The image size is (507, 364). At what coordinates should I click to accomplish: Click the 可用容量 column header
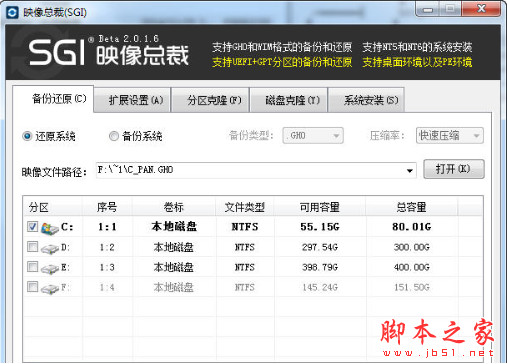320,207
